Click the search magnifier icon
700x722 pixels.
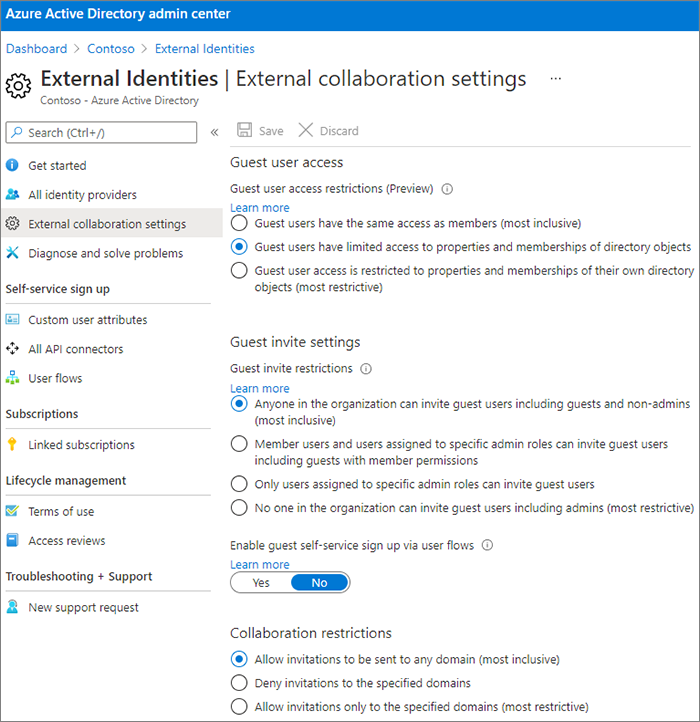pyautogui.click(x=17, y=132)
